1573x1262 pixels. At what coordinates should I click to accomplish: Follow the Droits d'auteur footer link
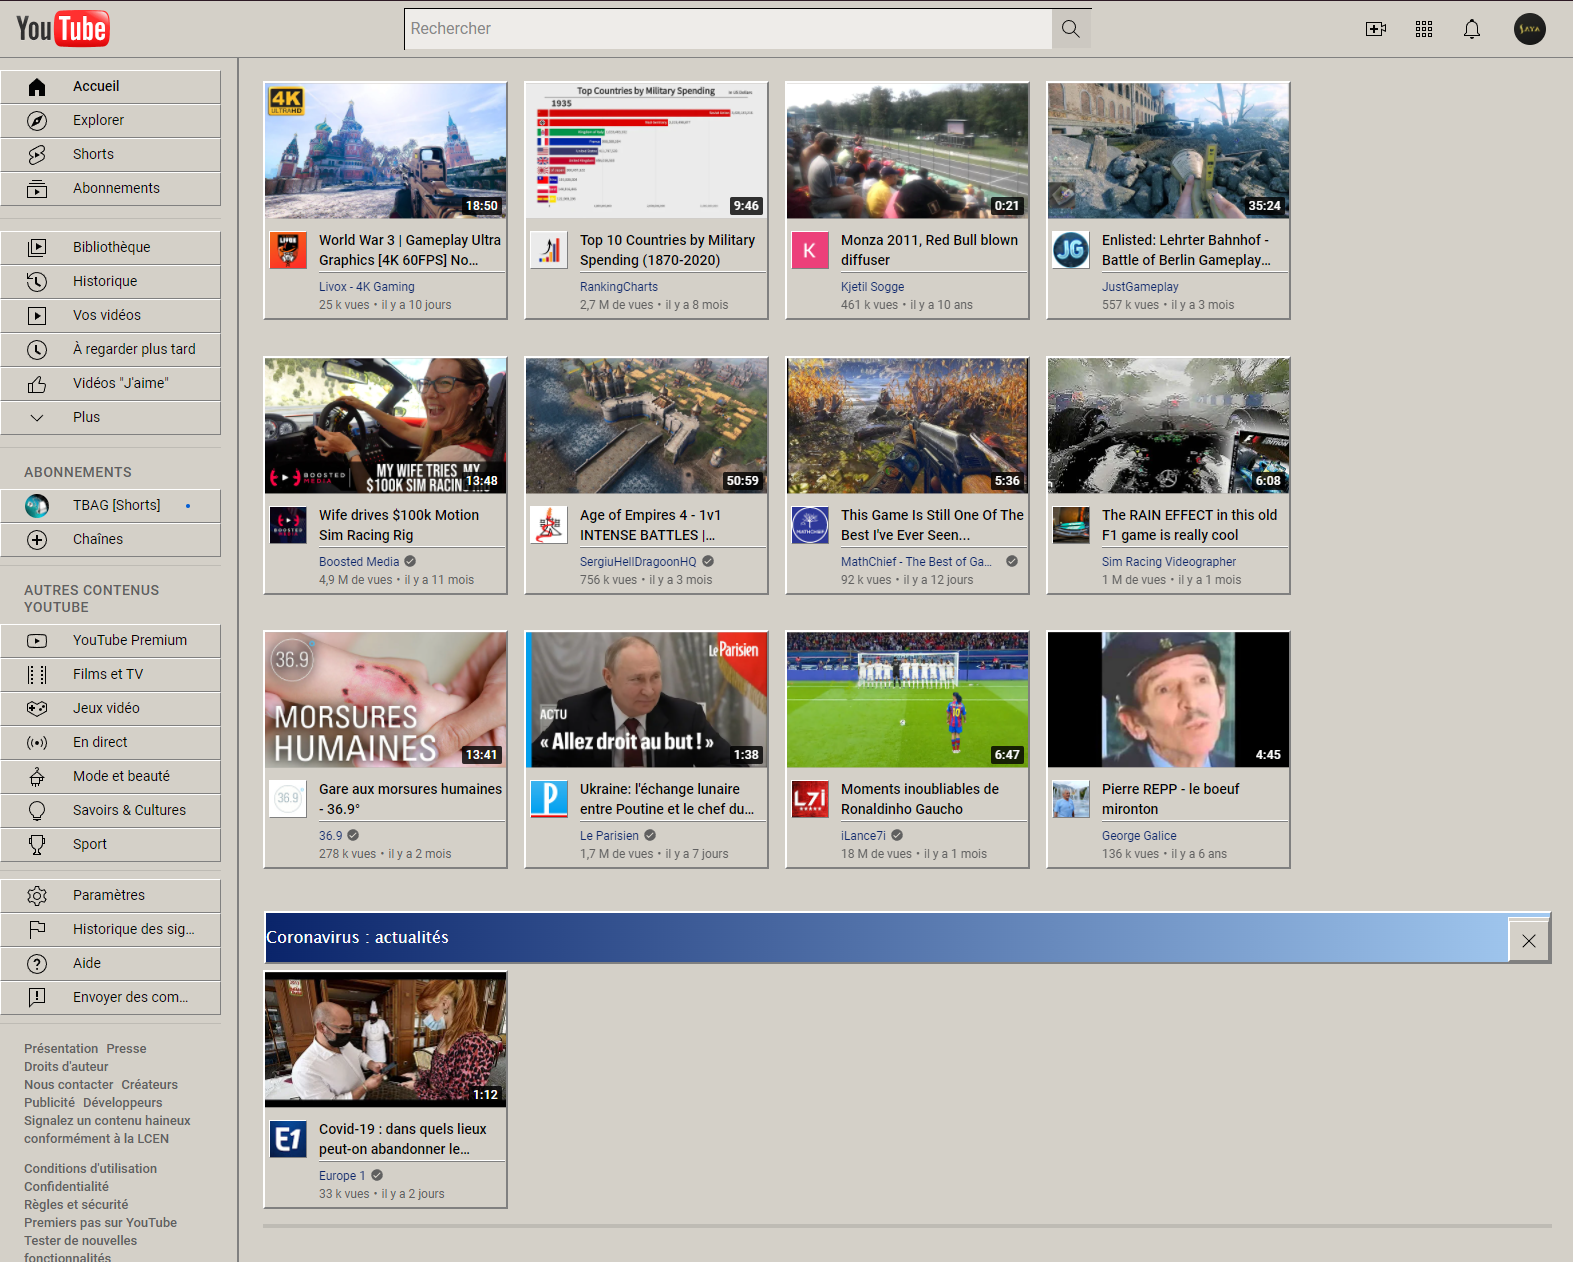coord(66,1067)
